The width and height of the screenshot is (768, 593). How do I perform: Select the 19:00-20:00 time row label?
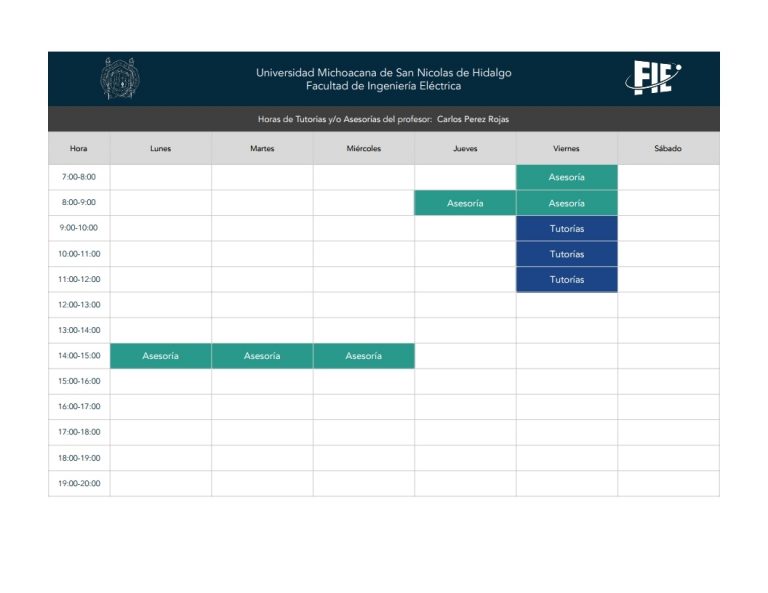[x=79, y=483]
